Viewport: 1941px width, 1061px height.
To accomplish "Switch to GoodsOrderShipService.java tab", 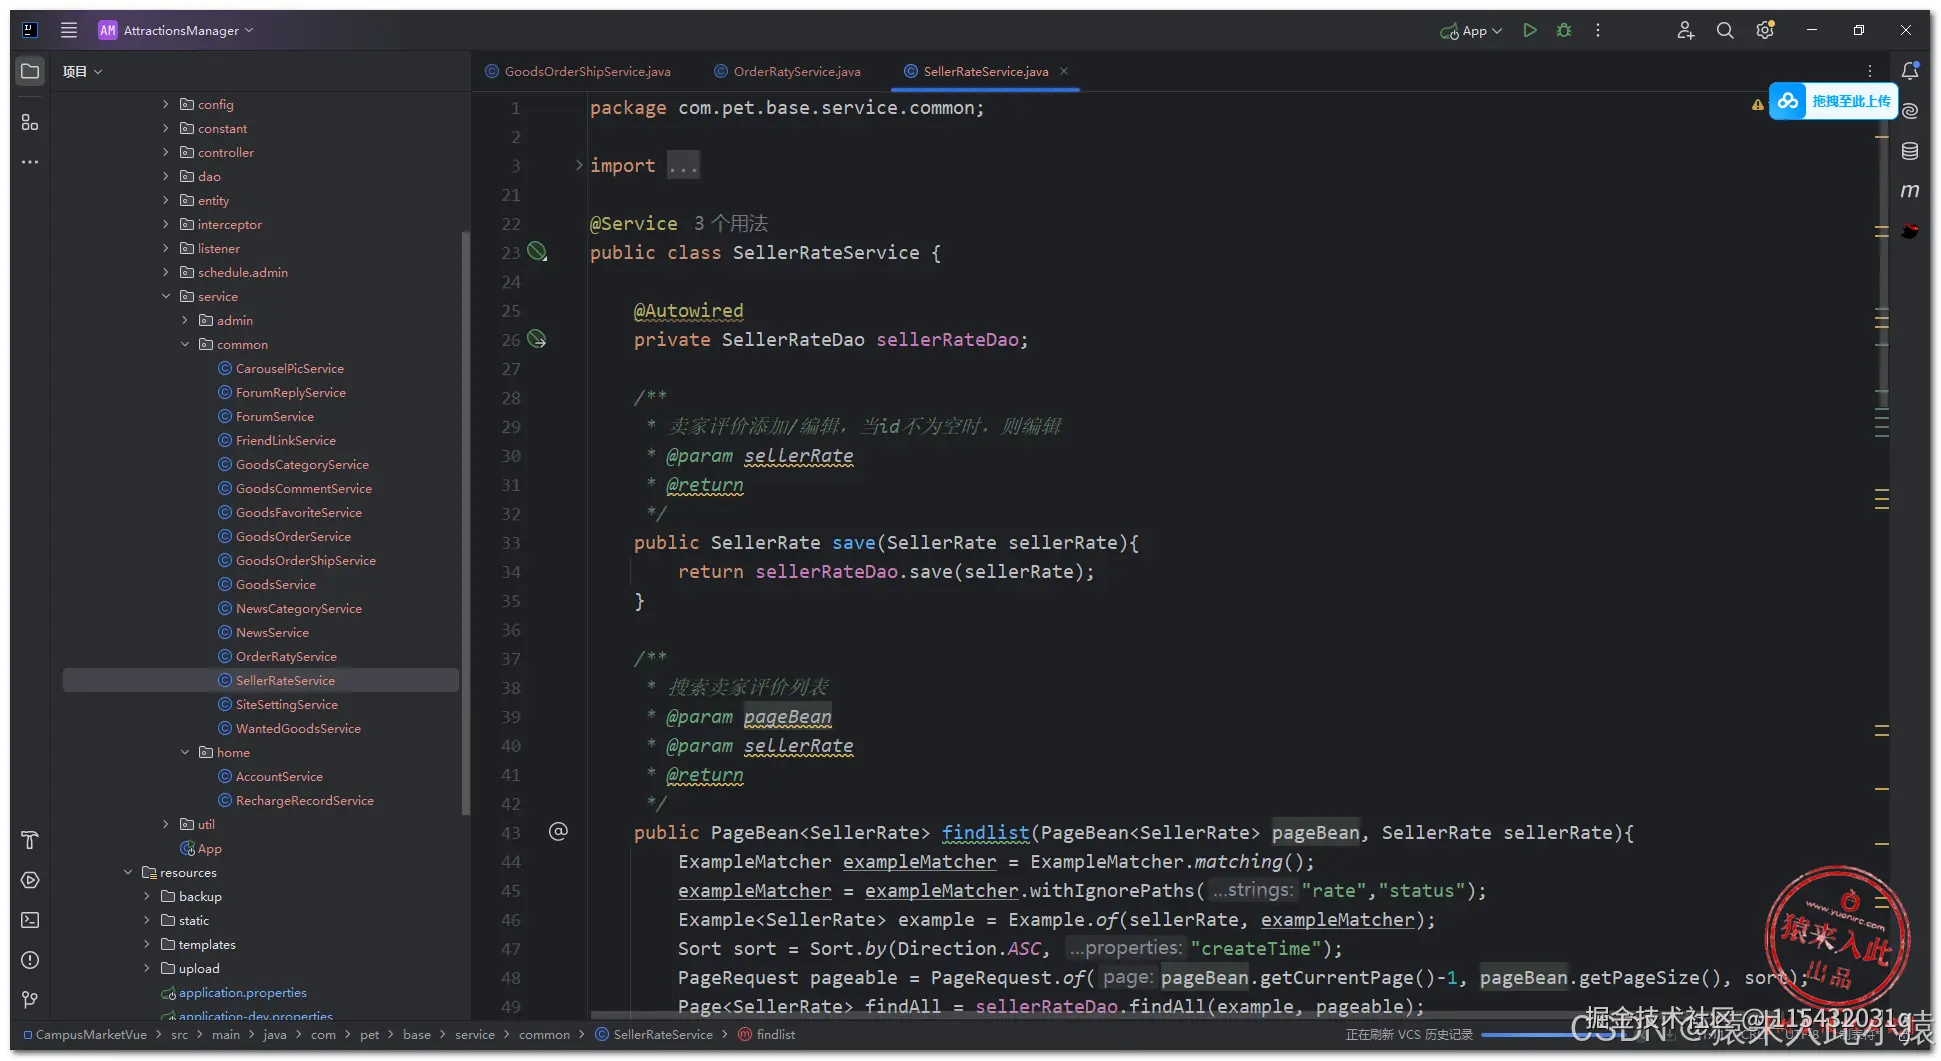I will click(578, 71).
